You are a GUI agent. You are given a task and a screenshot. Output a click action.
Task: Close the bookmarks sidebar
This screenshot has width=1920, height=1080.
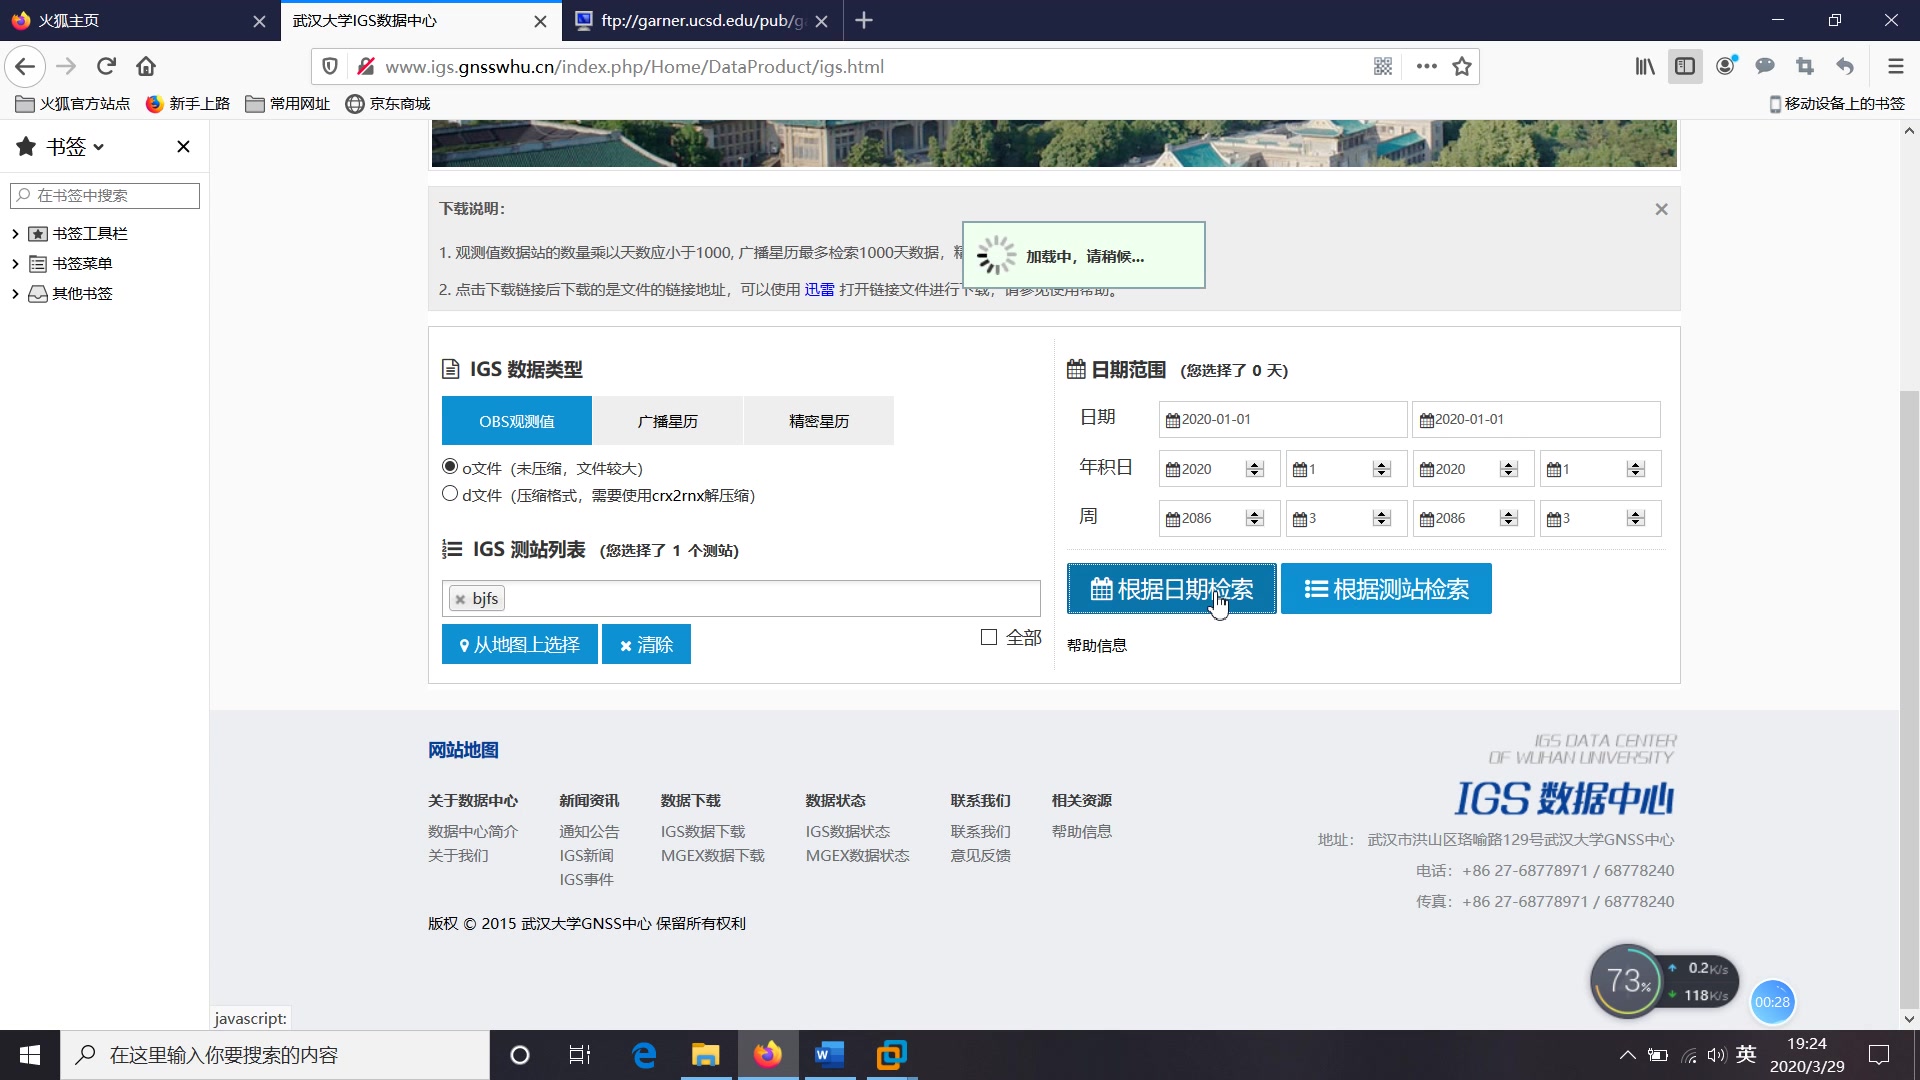(183, 147)
